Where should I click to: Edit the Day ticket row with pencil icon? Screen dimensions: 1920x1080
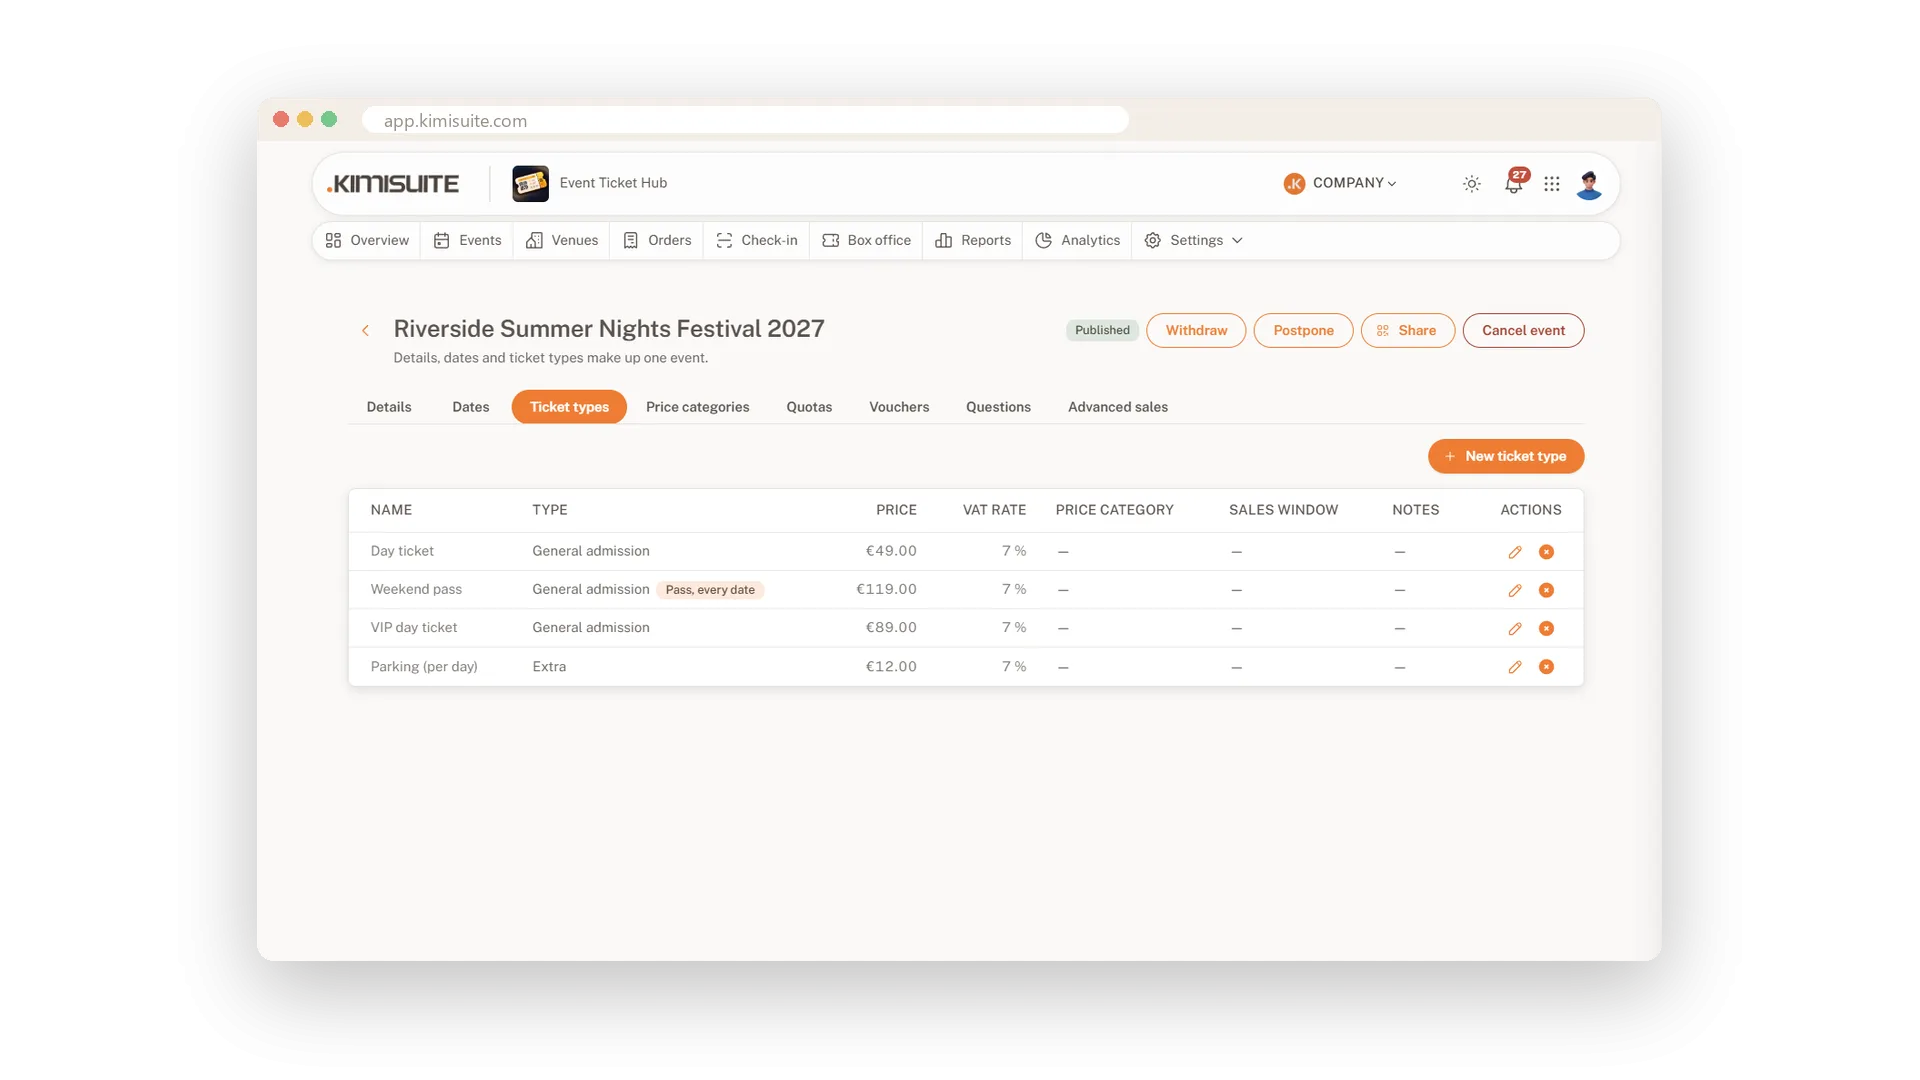point(1515,552)
